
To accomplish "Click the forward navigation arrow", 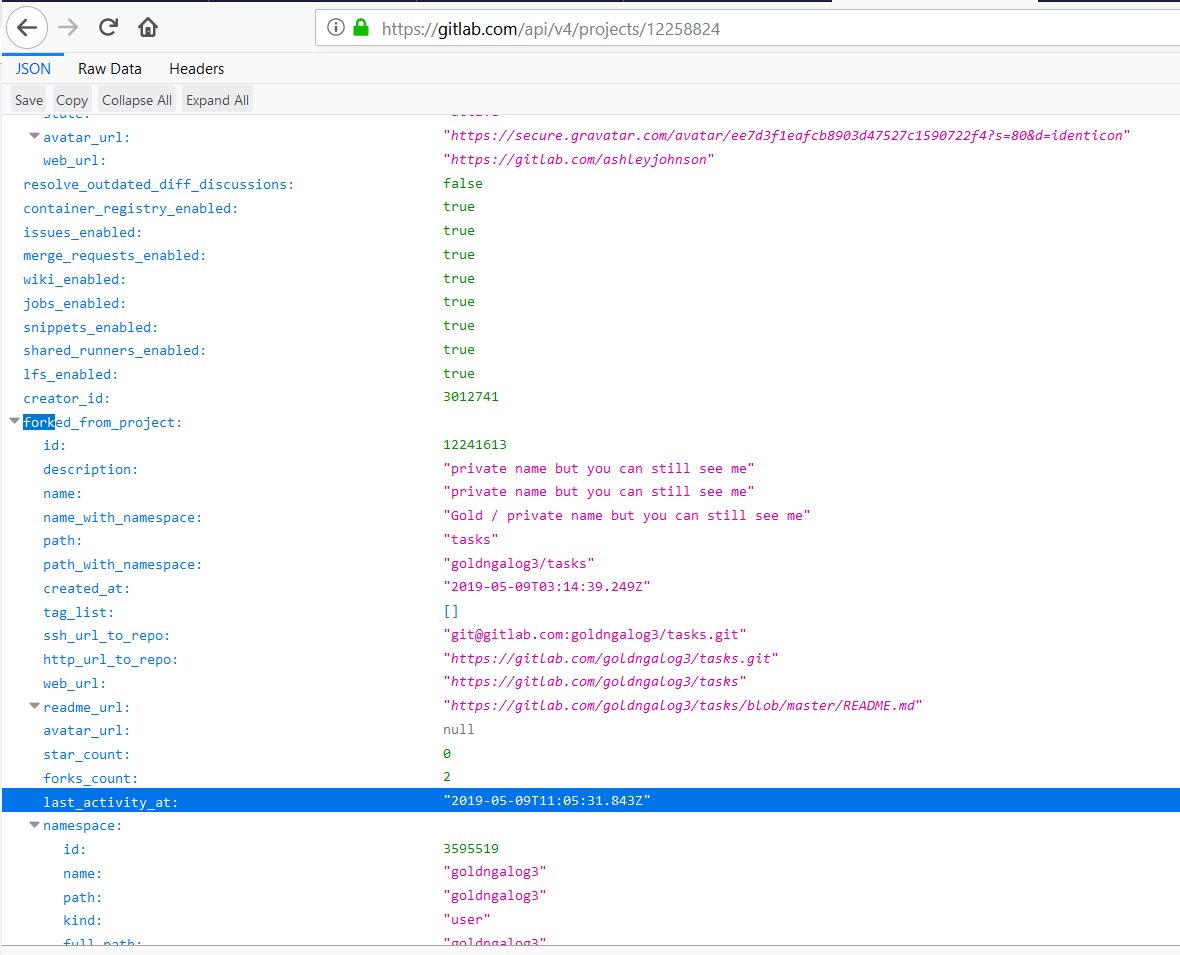I will click(x=68, y=27).
